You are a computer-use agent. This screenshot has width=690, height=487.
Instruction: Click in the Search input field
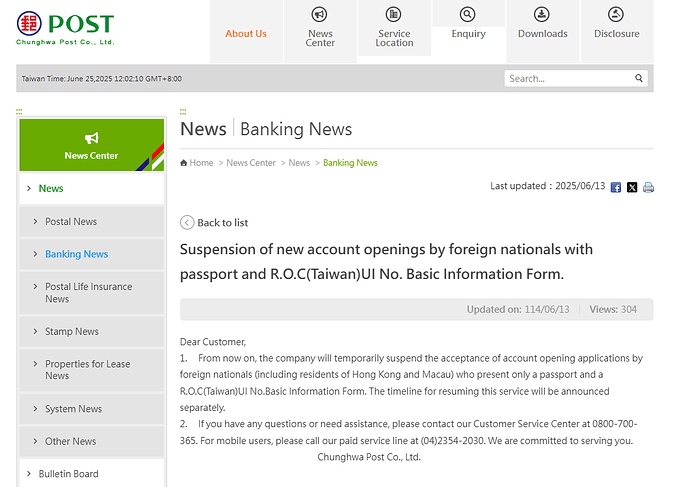(x=567, y=78)
